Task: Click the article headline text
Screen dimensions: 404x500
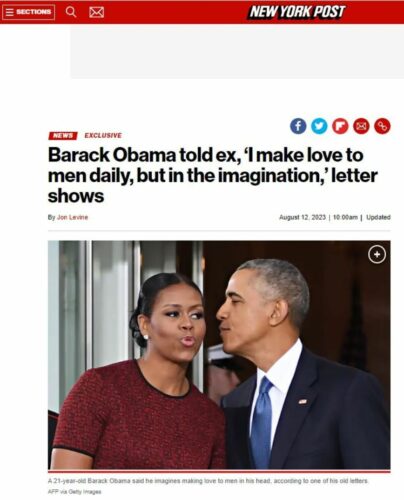Action: 213,175
